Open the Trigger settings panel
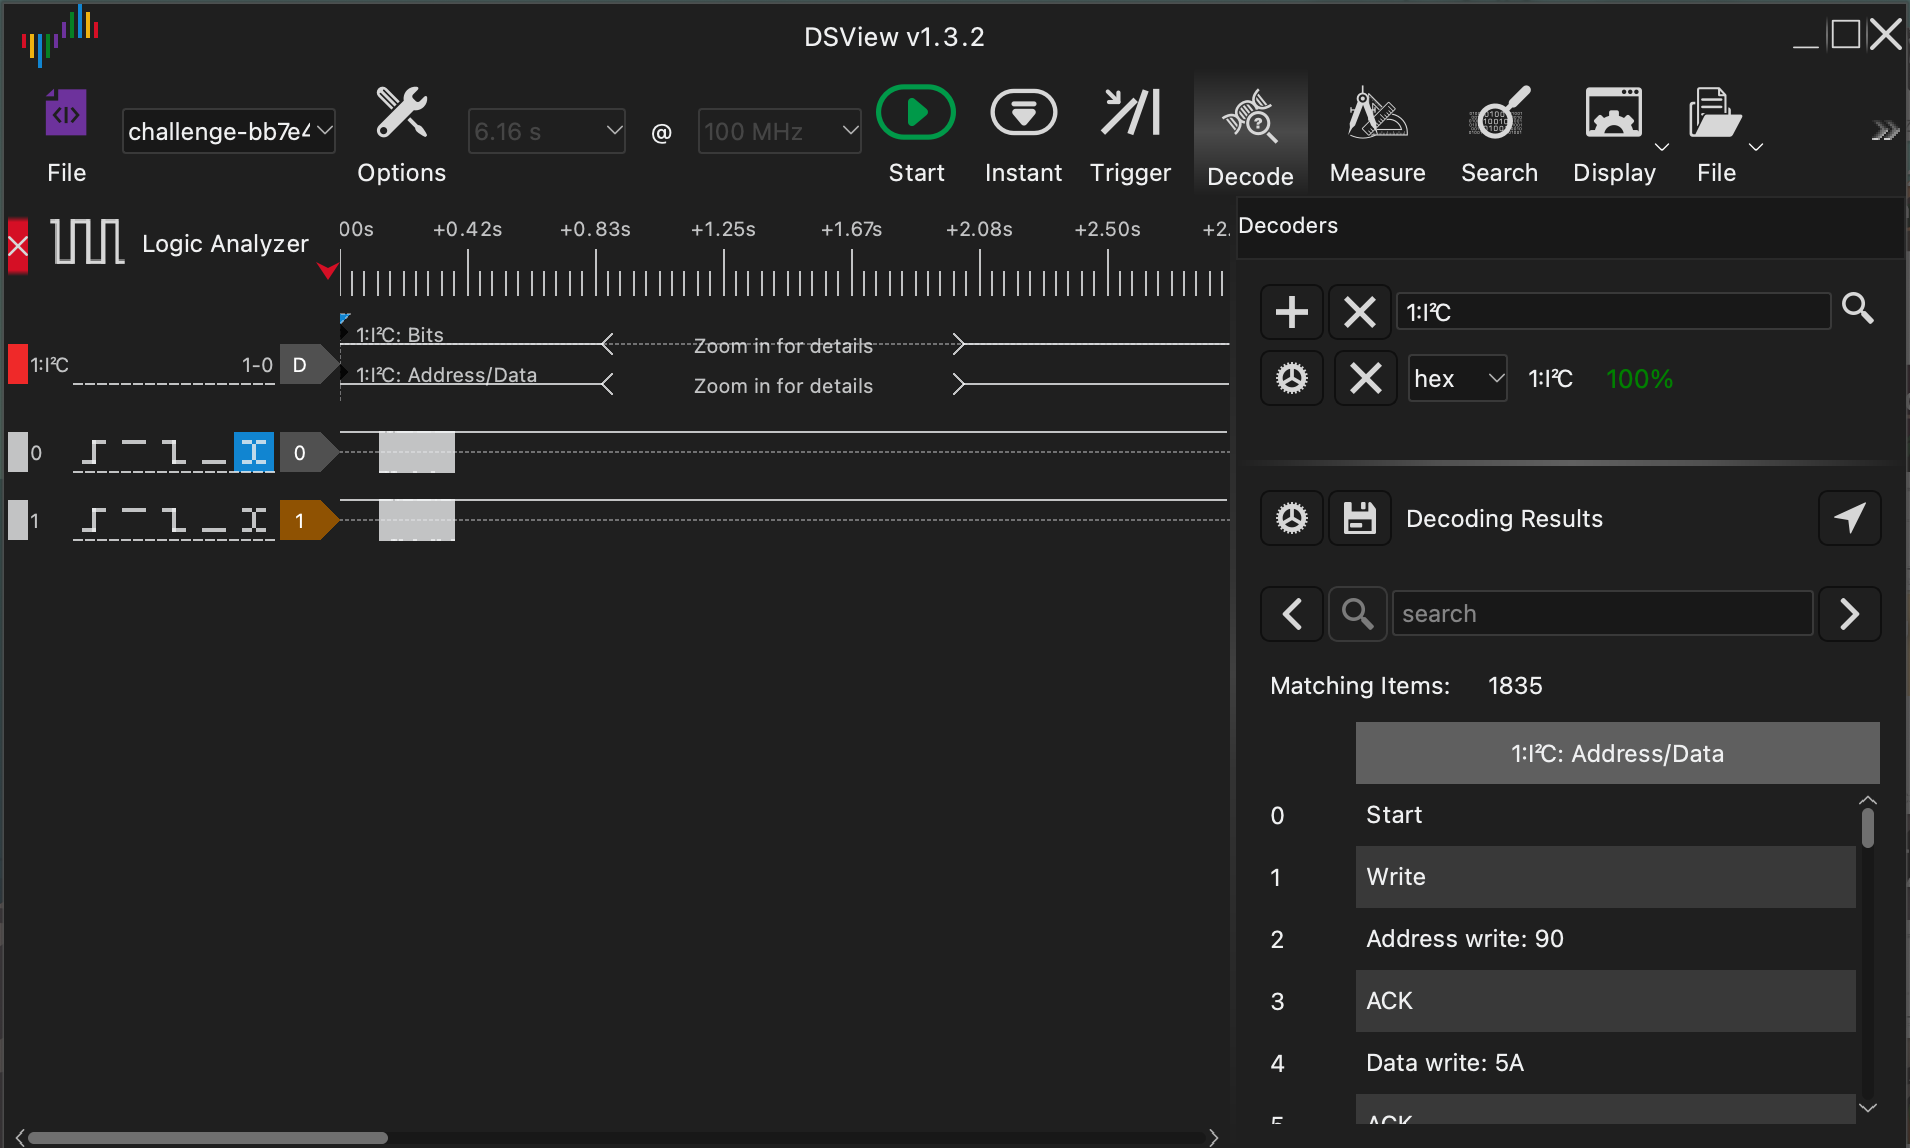 point(1130,112)
